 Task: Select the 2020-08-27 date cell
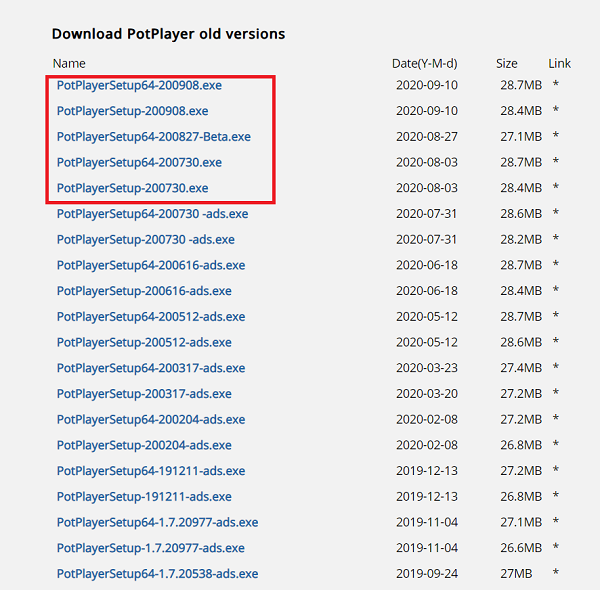pyautogui.click(x=427, y=137)
